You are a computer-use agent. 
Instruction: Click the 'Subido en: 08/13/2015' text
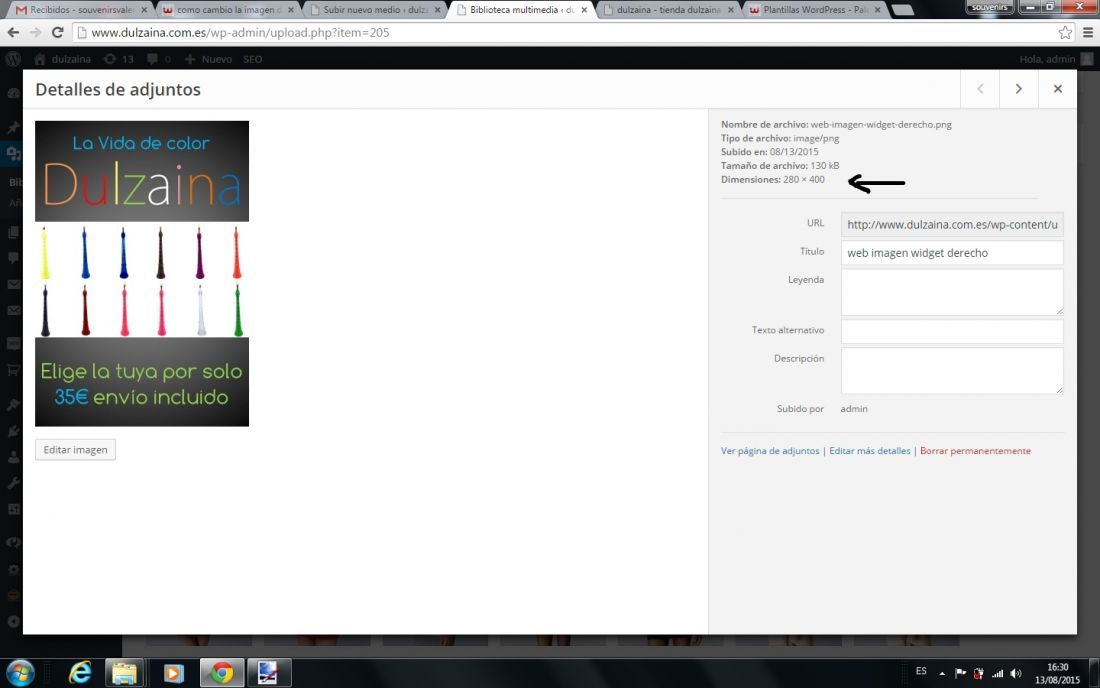[769, 151]
